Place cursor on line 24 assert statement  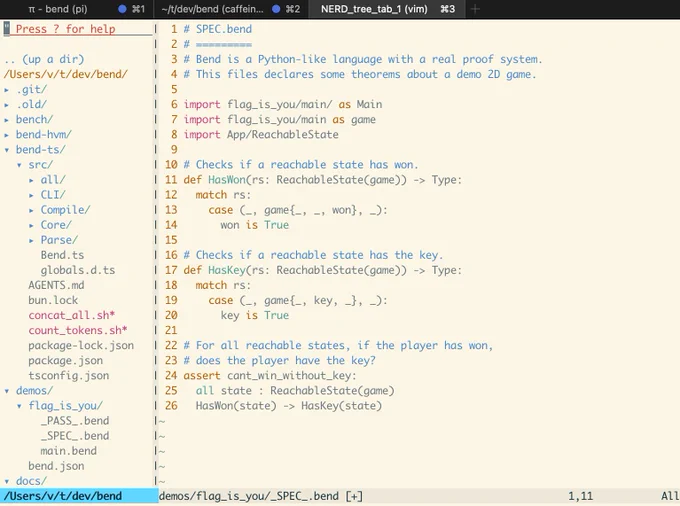(x=269, y=375)
